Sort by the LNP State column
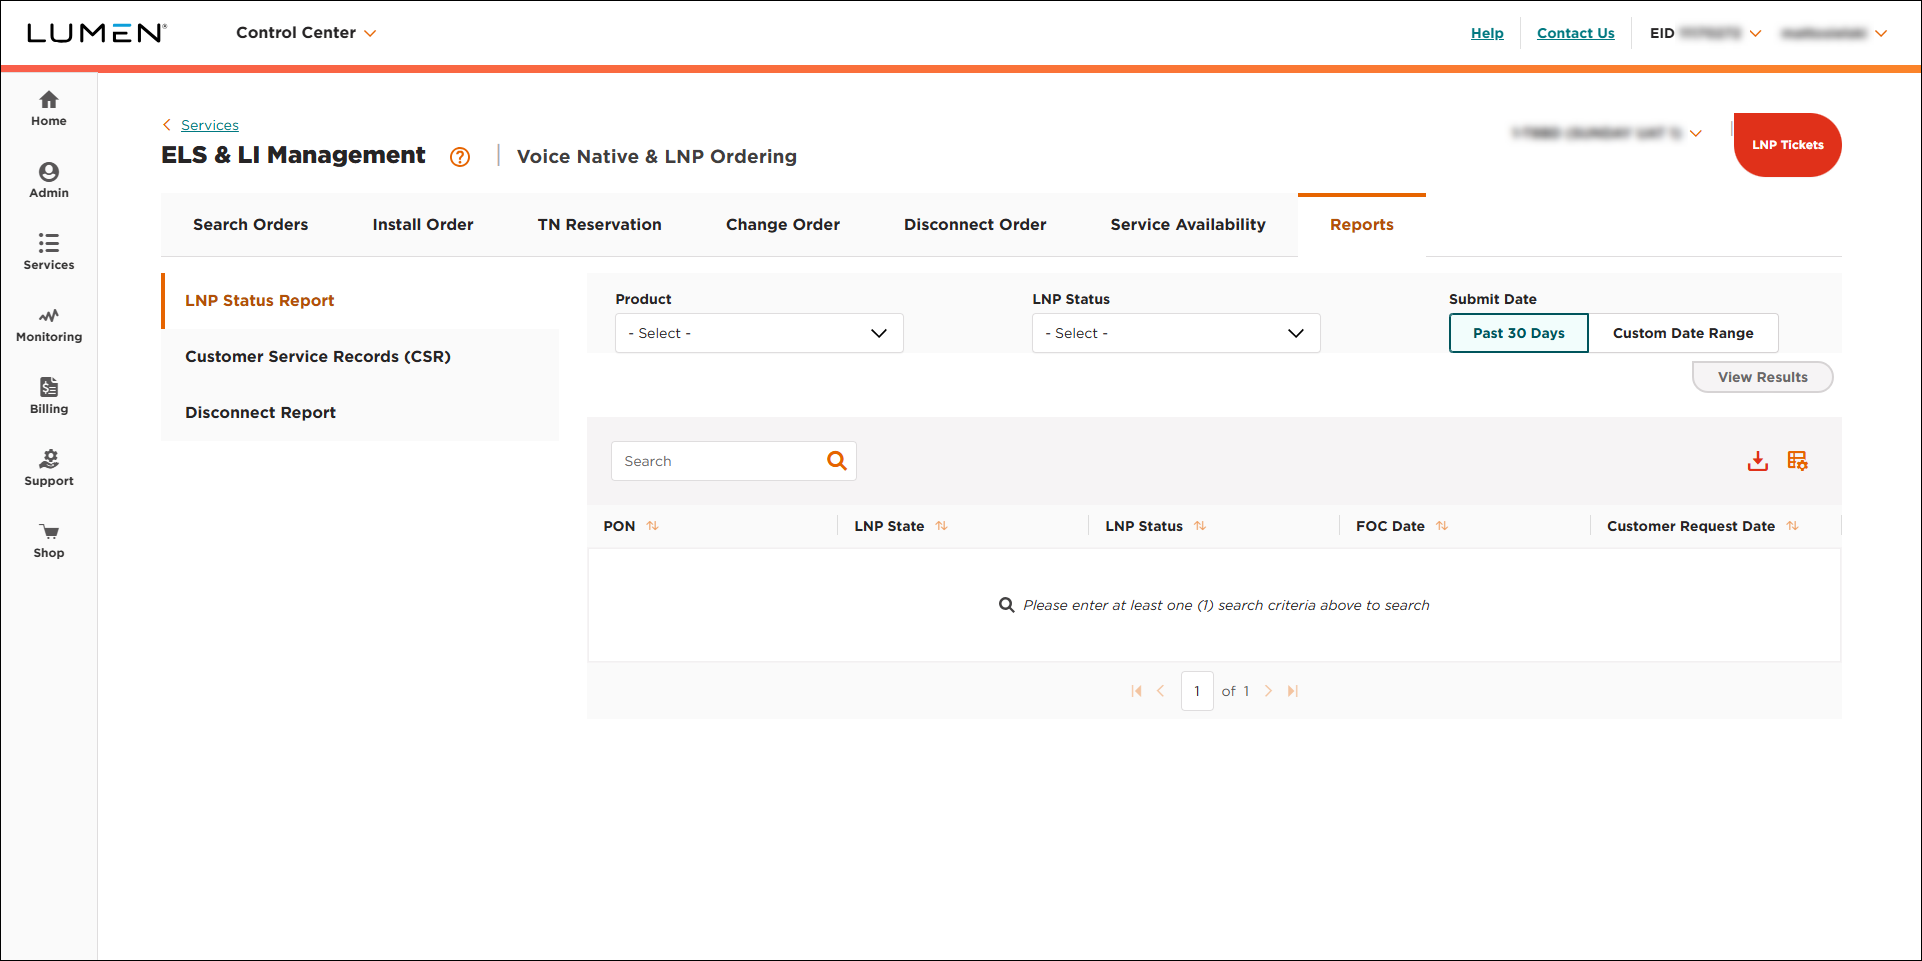Screen dimensions: 1922x961 pyautogui.click(x=942, y=526)
